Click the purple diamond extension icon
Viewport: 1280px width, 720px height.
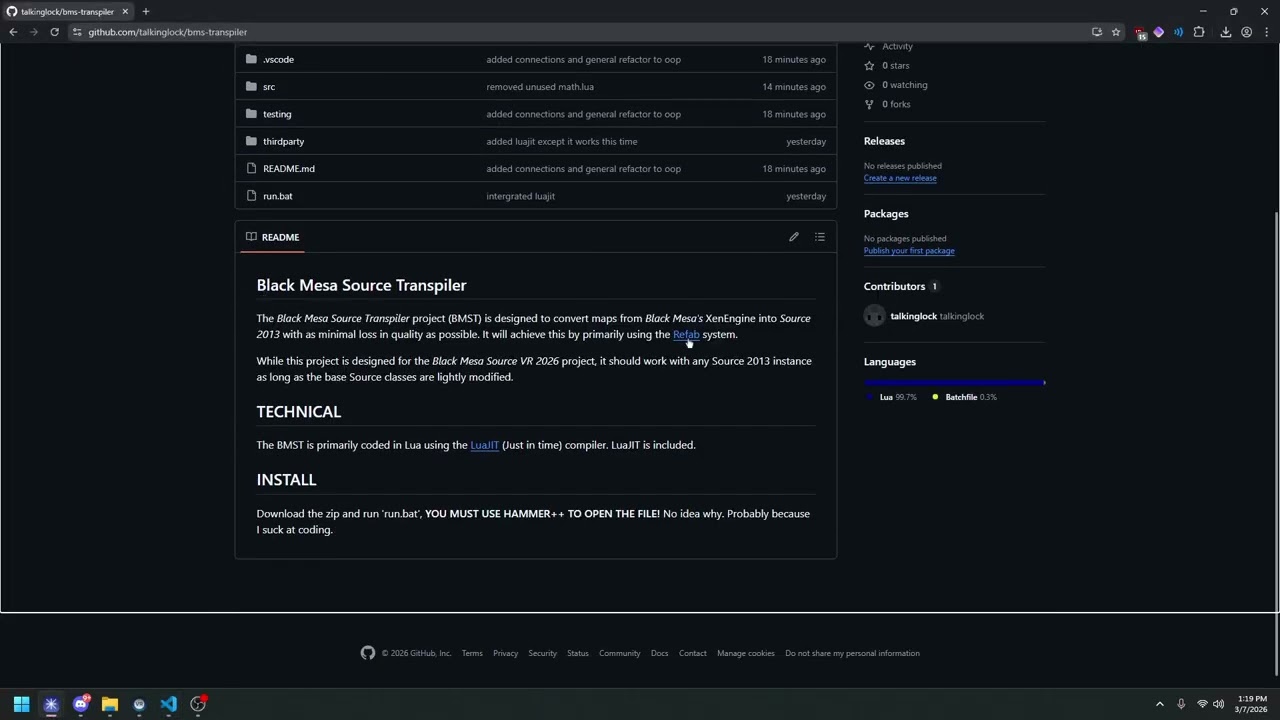tap(1159, 32)
